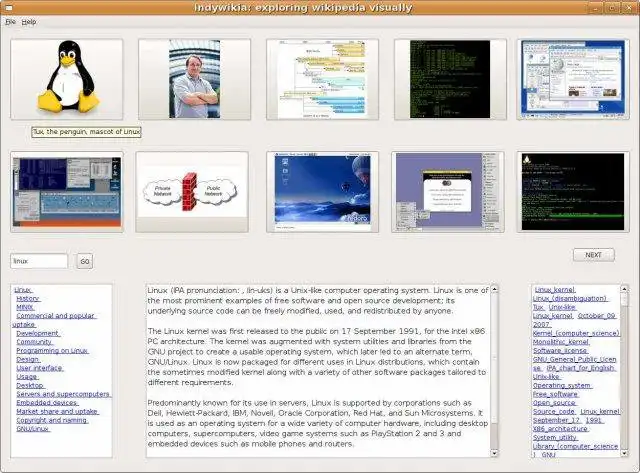Viewport: 640px width, 473px height.
Task: Open Operating system related link
Action: (x=562, y=385)
